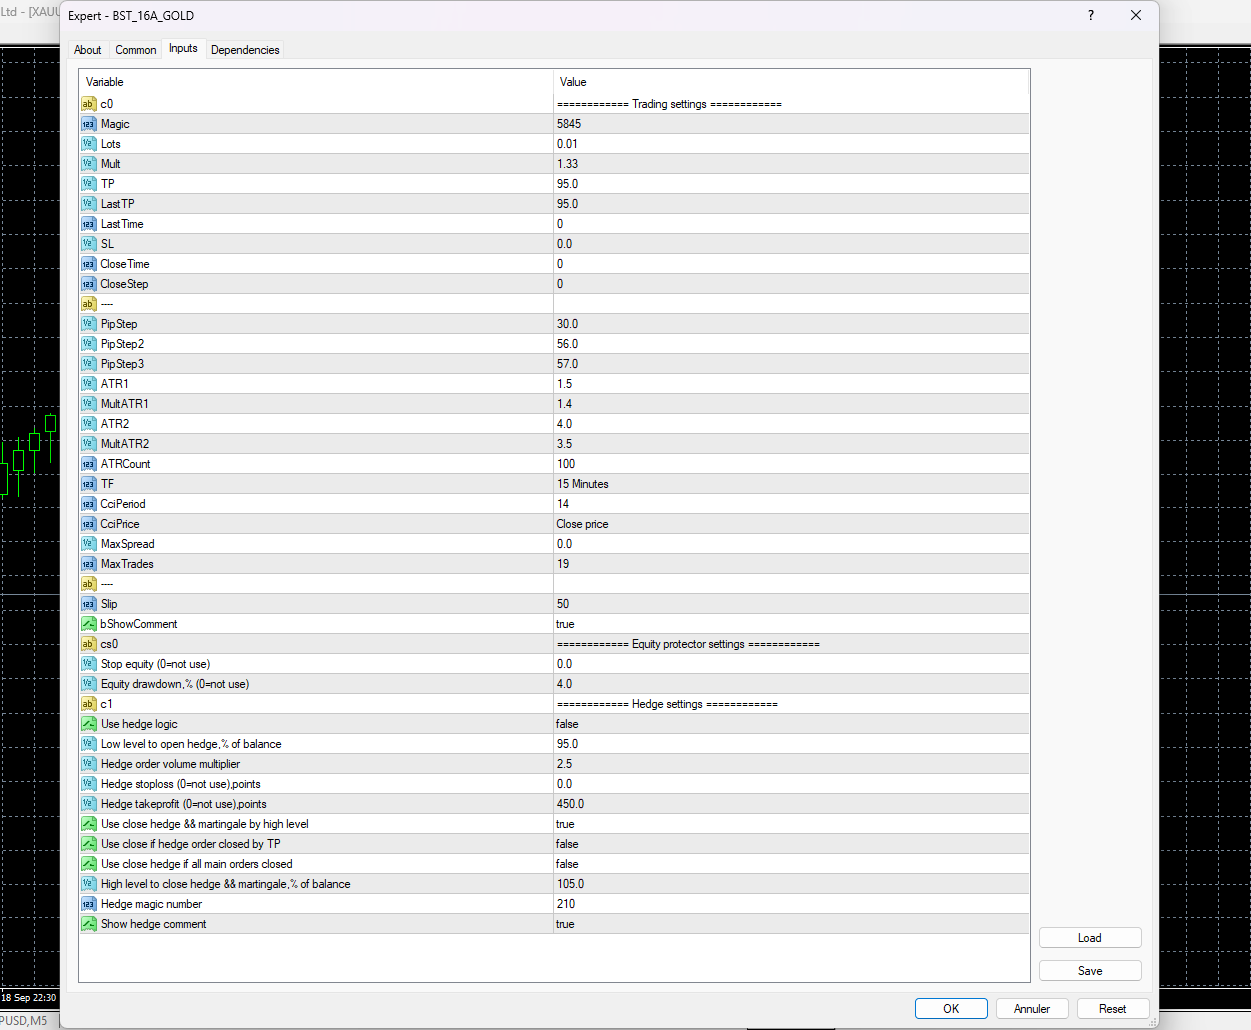Click the Hedge magic number icon
This screenshot has width=1251, height=1030.
(x=89, y=904)
